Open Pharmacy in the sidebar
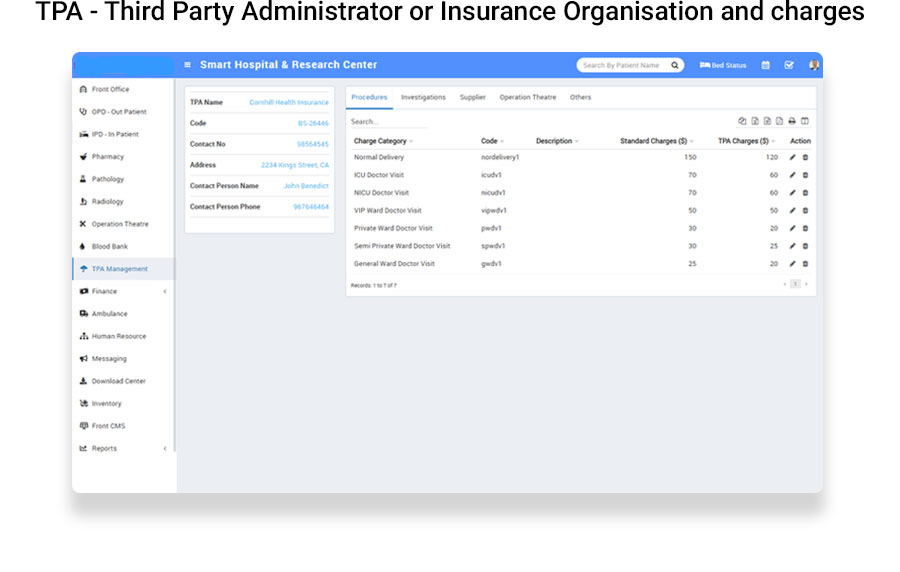The height and width of the screenshot is (572, 900). (107, 156)
